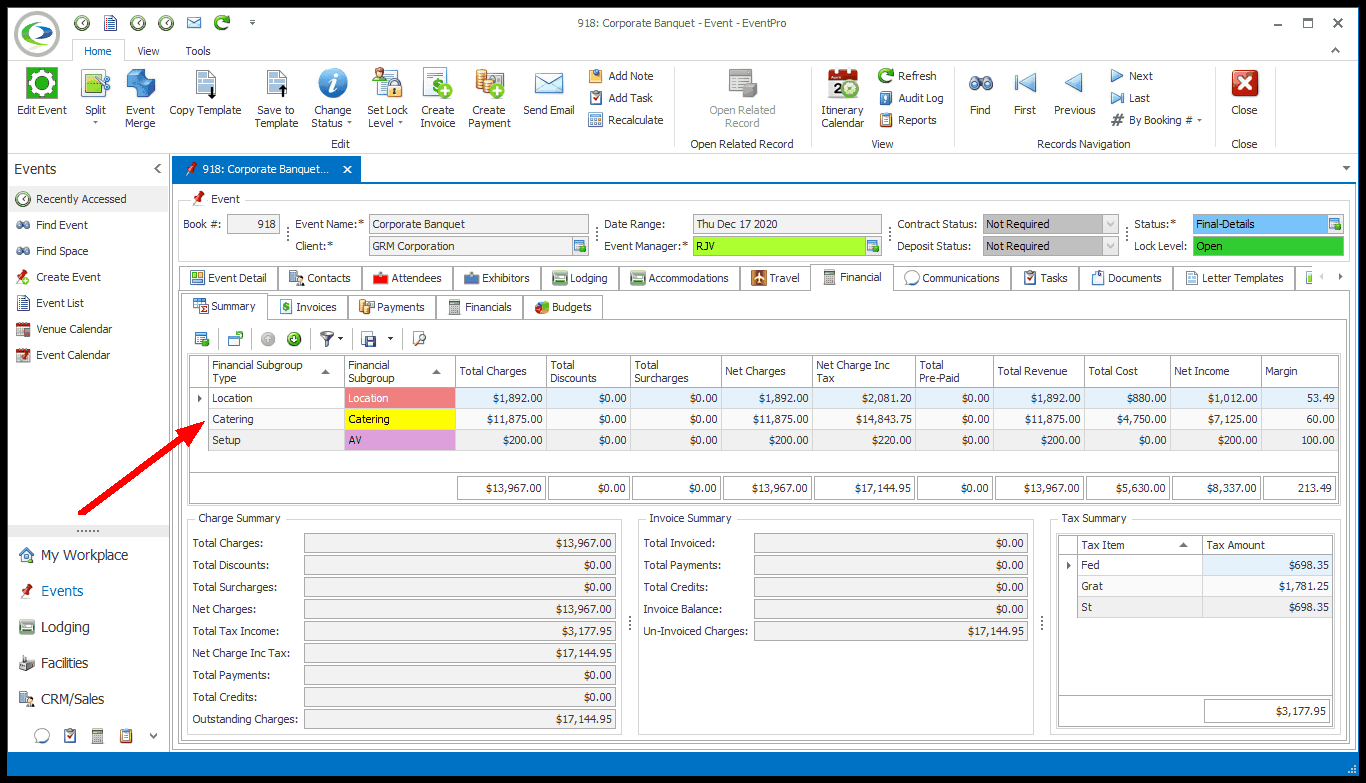Click Add Task in the ribbon
The width and height of the screenshot is (1366, 783).
pos(621,98)
